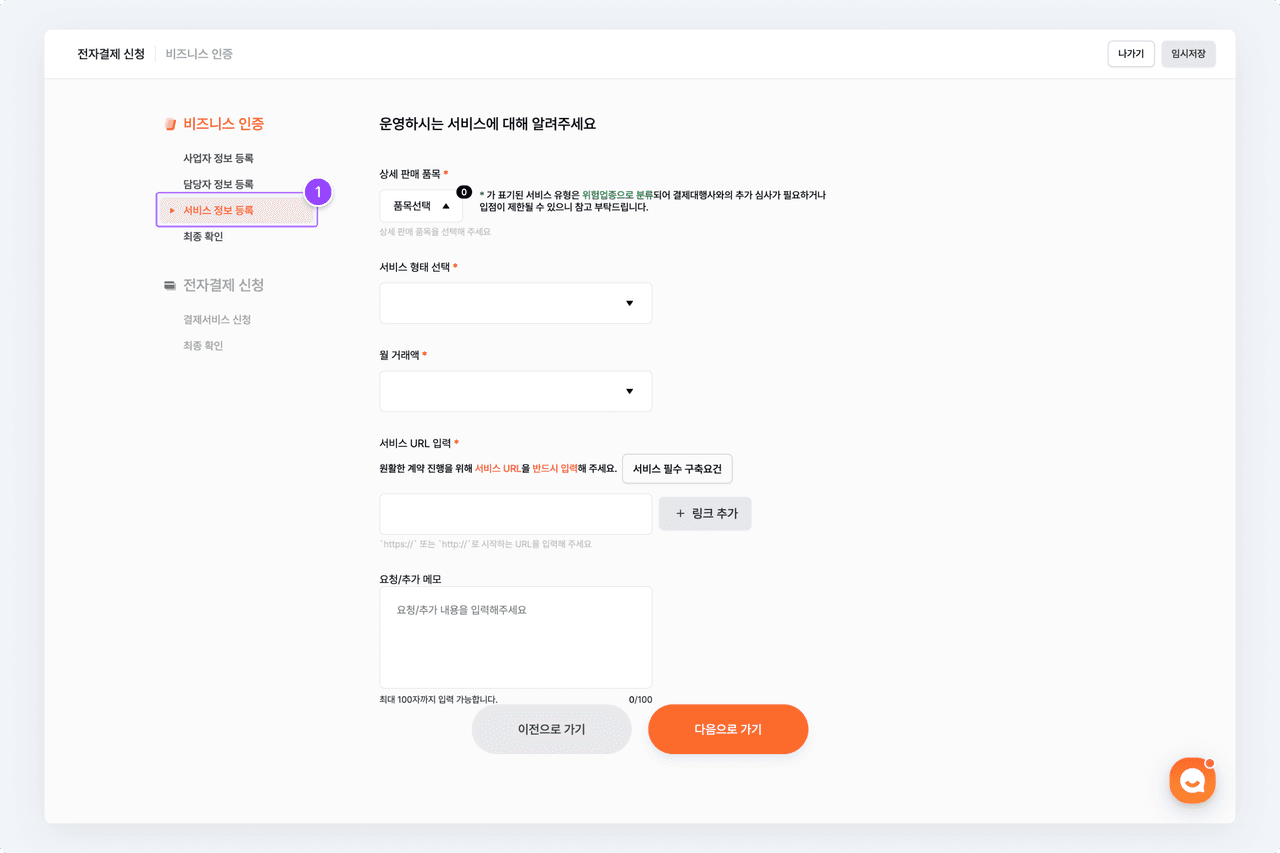Click the + 링크 추가 button
Image resolution: width=1280 pixels, height=853 pixels.
tap(705, 513)
